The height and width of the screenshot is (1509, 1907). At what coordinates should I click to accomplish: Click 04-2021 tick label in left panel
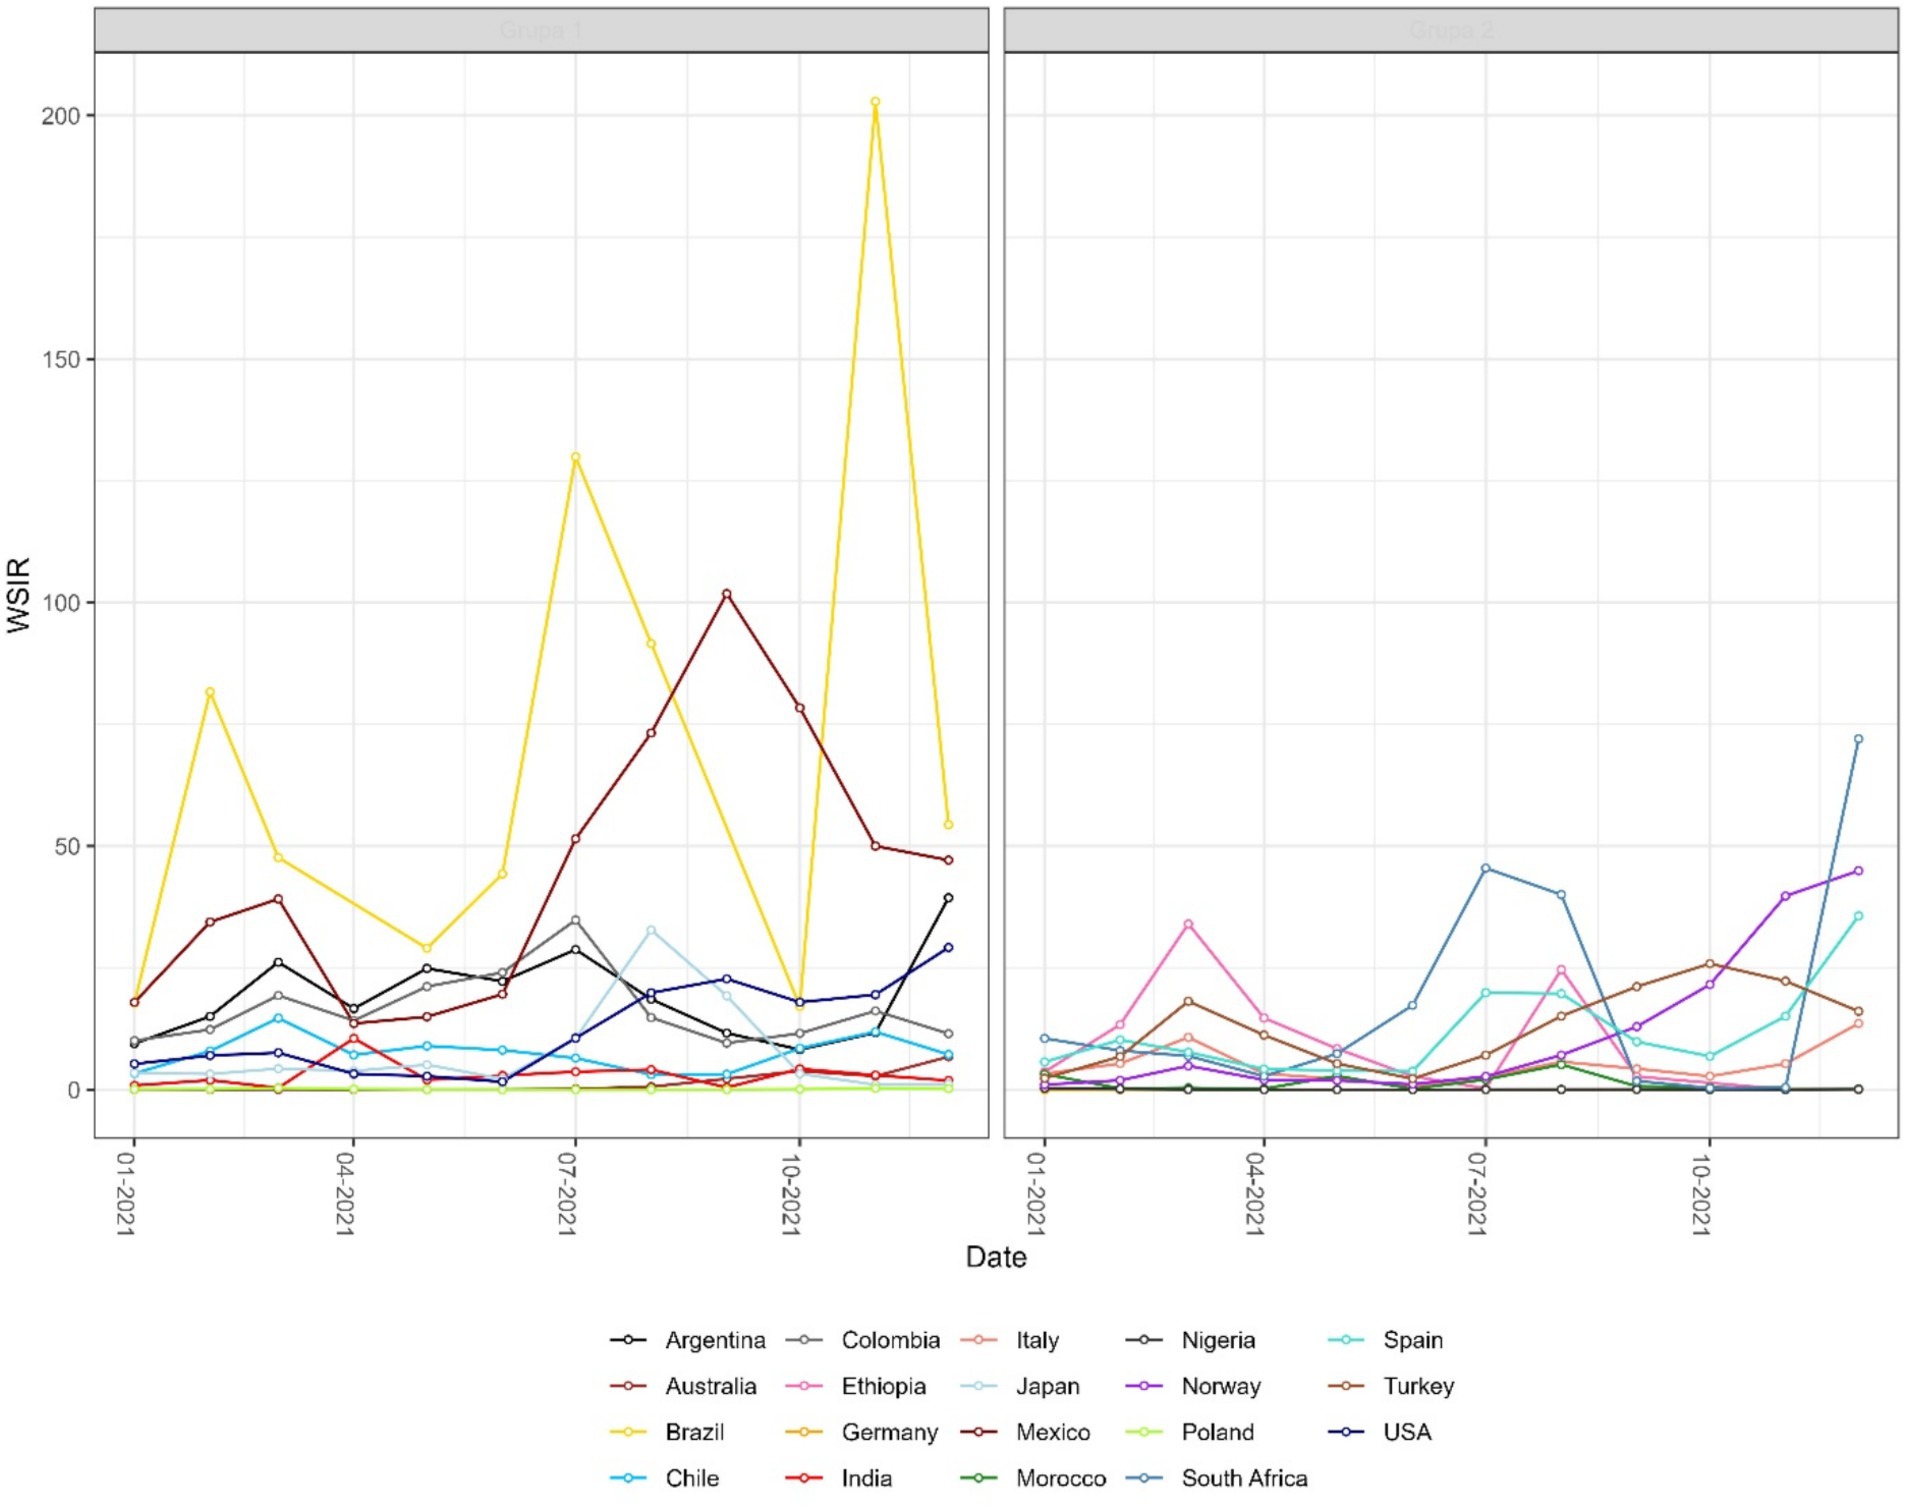coord(345,1193)
